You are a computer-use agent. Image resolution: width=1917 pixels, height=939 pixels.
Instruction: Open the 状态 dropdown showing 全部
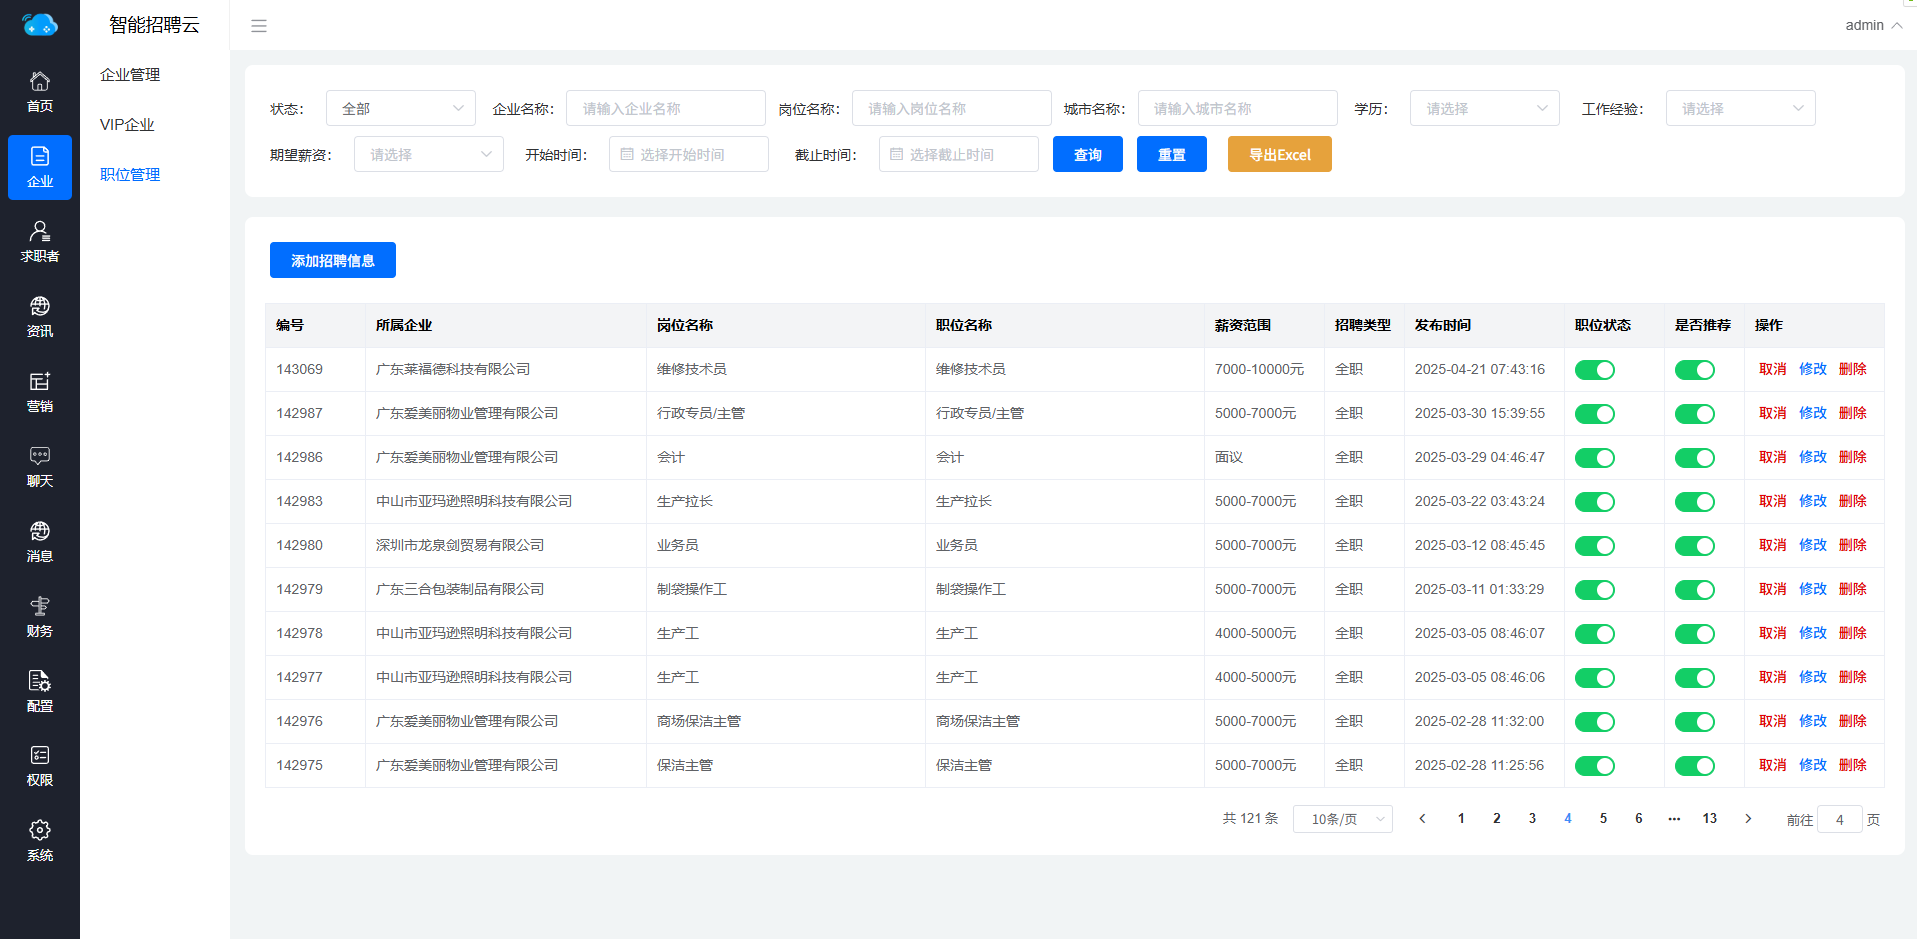coord(401,108)
